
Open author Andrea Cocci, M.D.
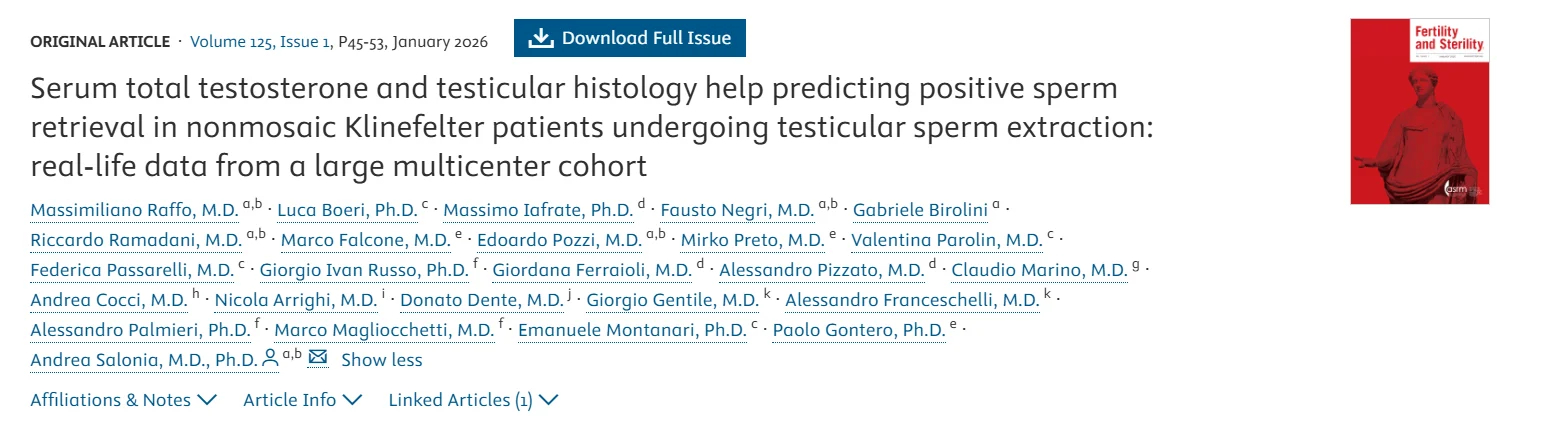(x=108, y=300)
